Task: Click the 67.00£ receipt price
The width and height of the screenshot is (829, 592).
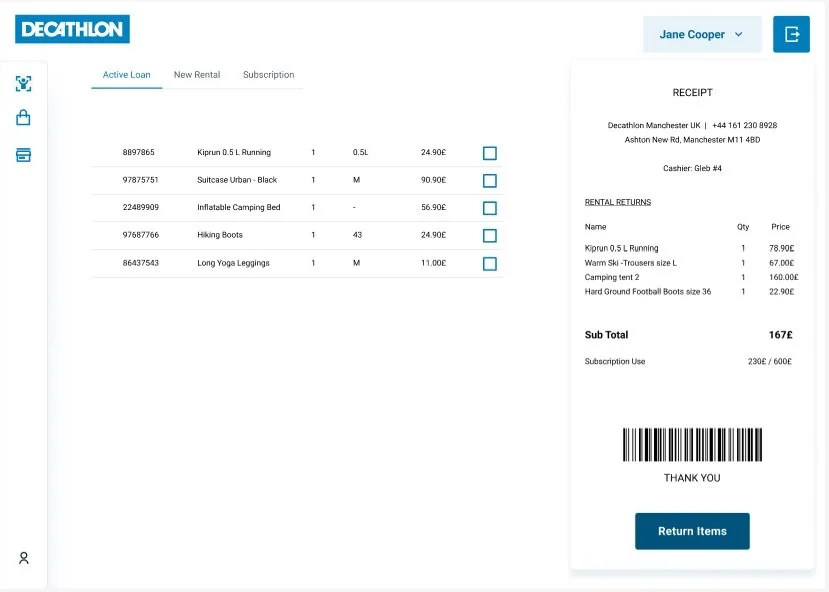Action: tap(781, 263)
